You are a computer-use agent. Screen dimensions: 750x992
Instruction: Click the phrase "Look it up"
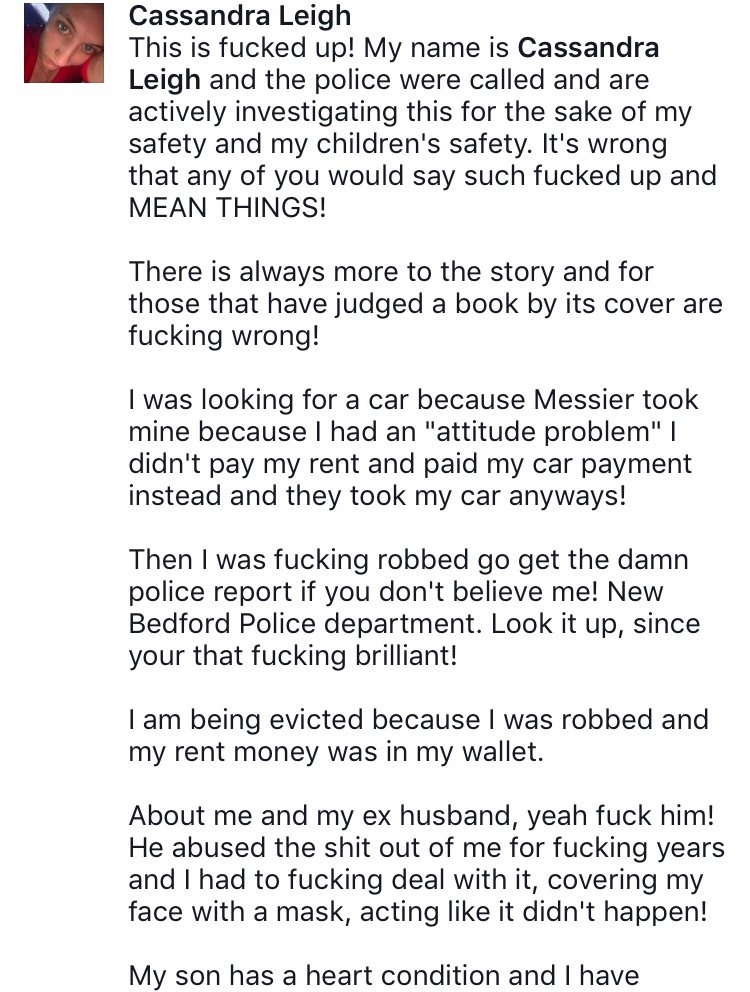point(569,623)
